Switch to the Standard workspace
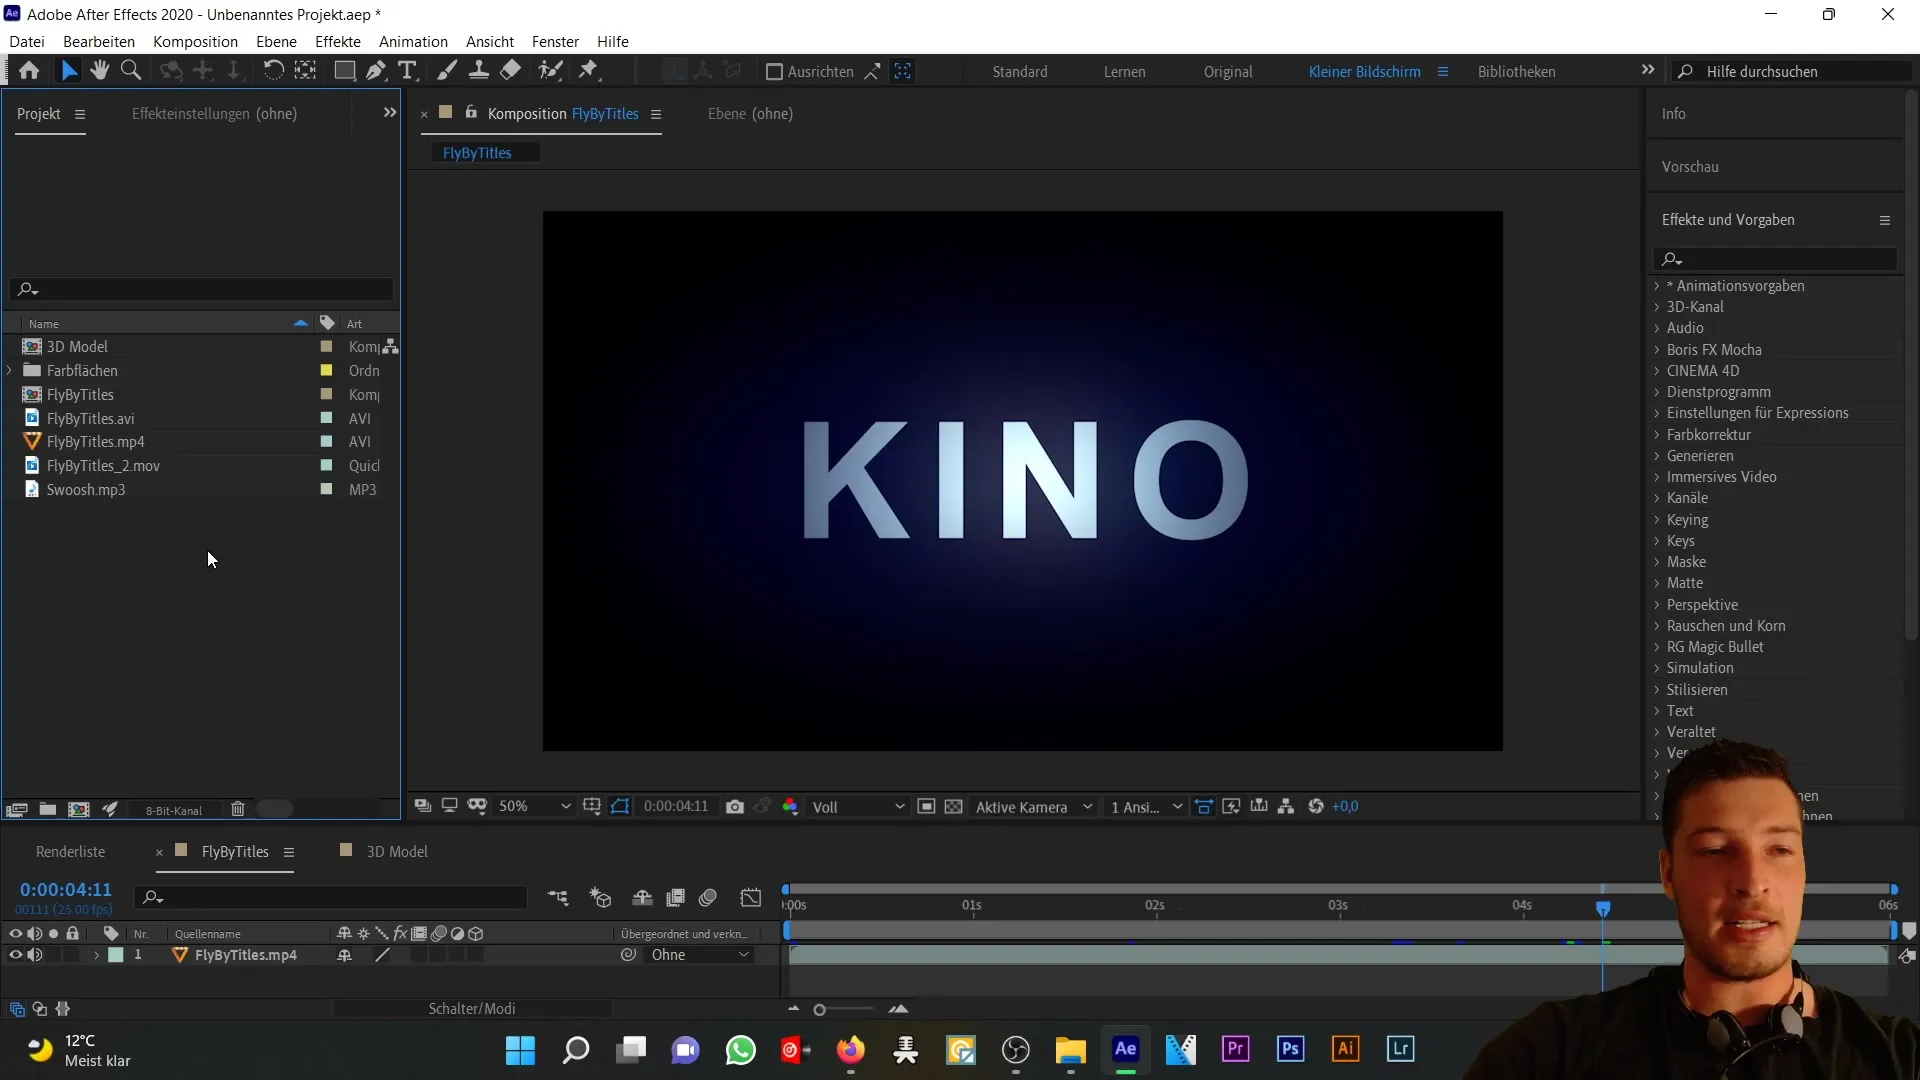 (x=1020, y=72)
